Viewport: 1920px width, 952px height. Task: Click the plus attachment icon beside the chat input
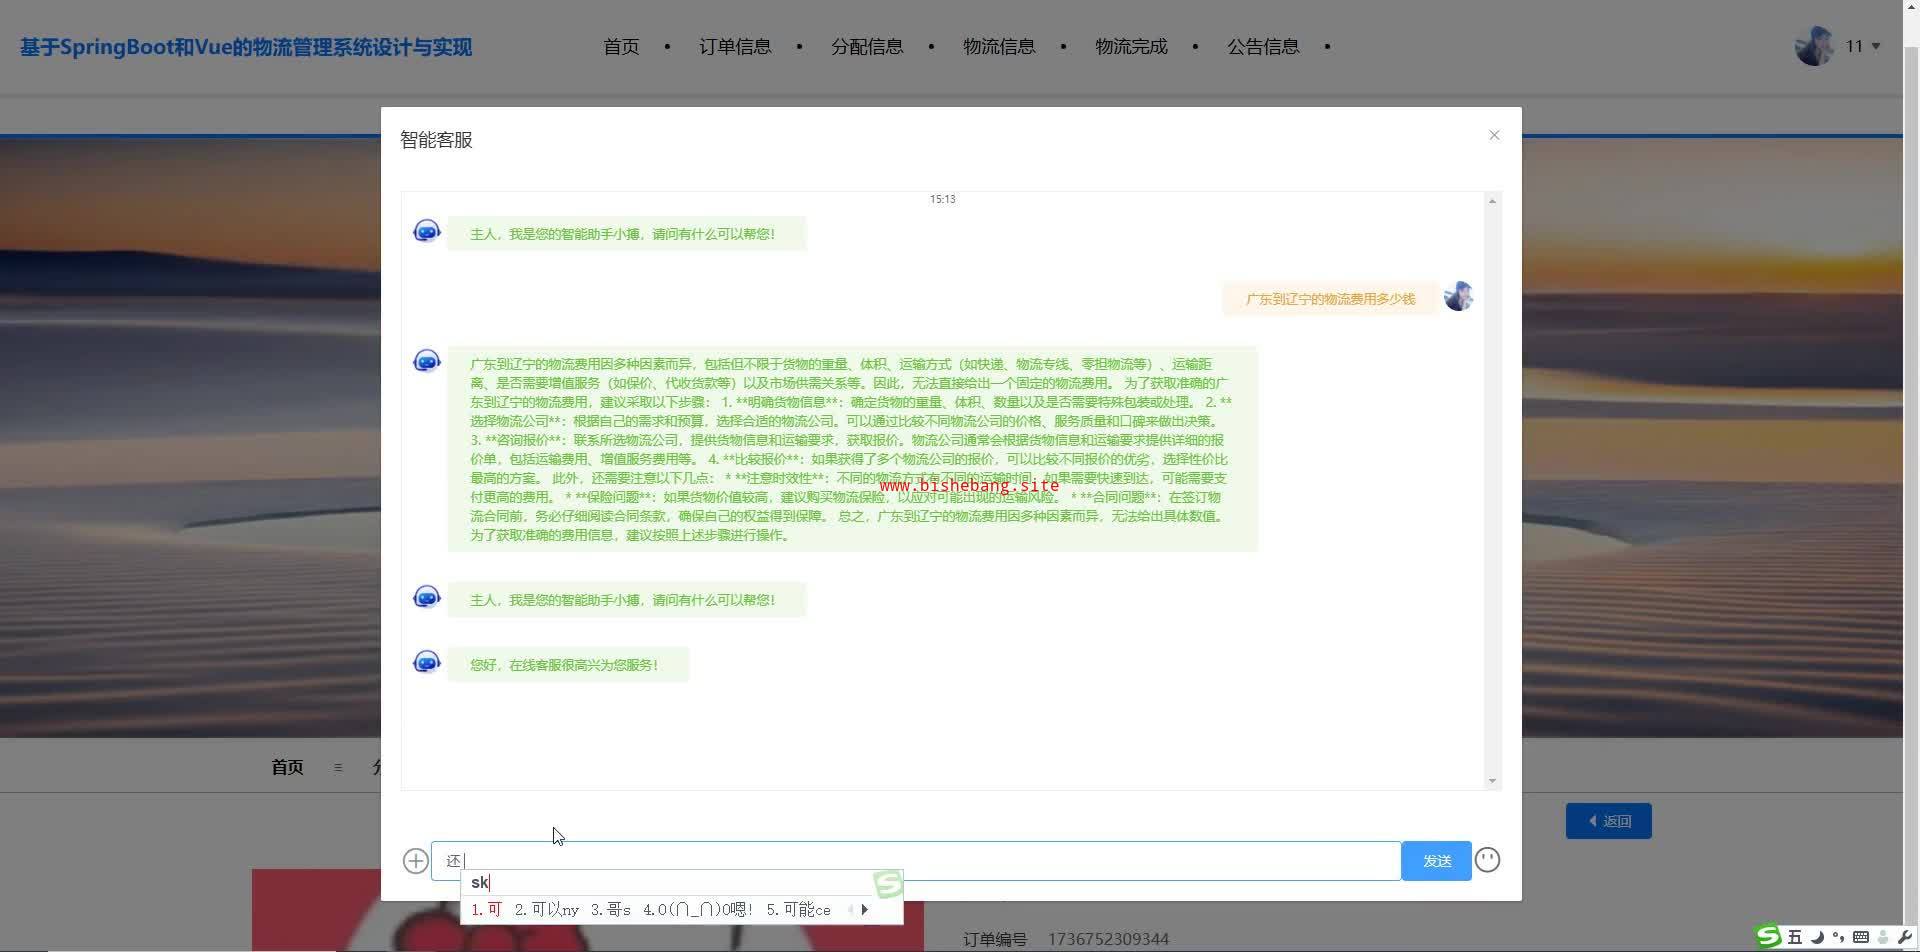(415, 861)
